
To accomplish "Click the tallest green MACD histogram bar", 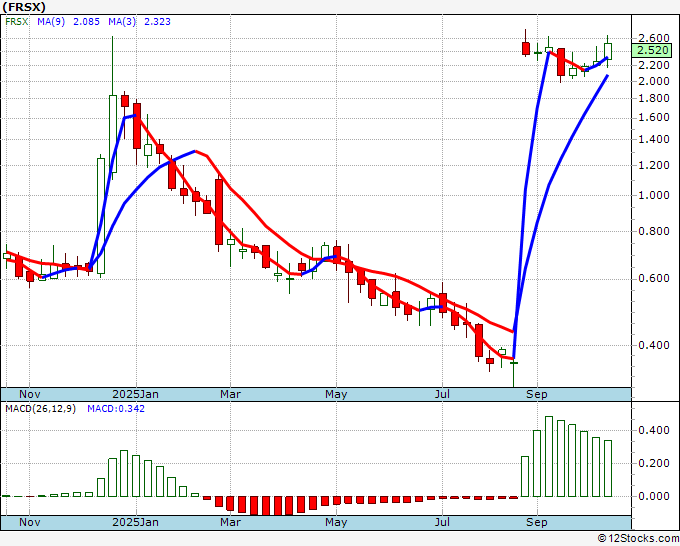I will [548, 456].
